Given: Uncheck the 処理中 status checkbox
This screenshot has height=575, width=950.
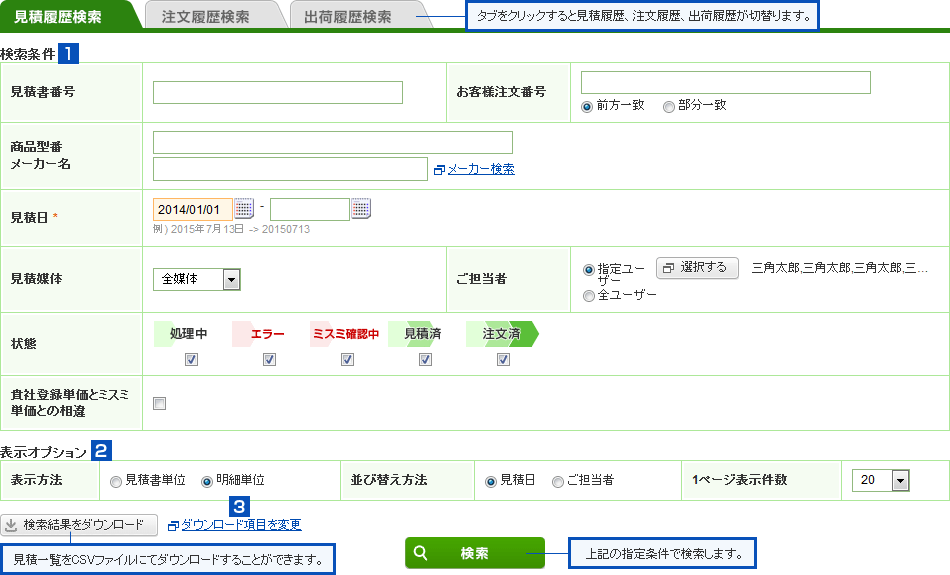Looking at the screenshot, I should pyautogui.click(x=191, y=360).
